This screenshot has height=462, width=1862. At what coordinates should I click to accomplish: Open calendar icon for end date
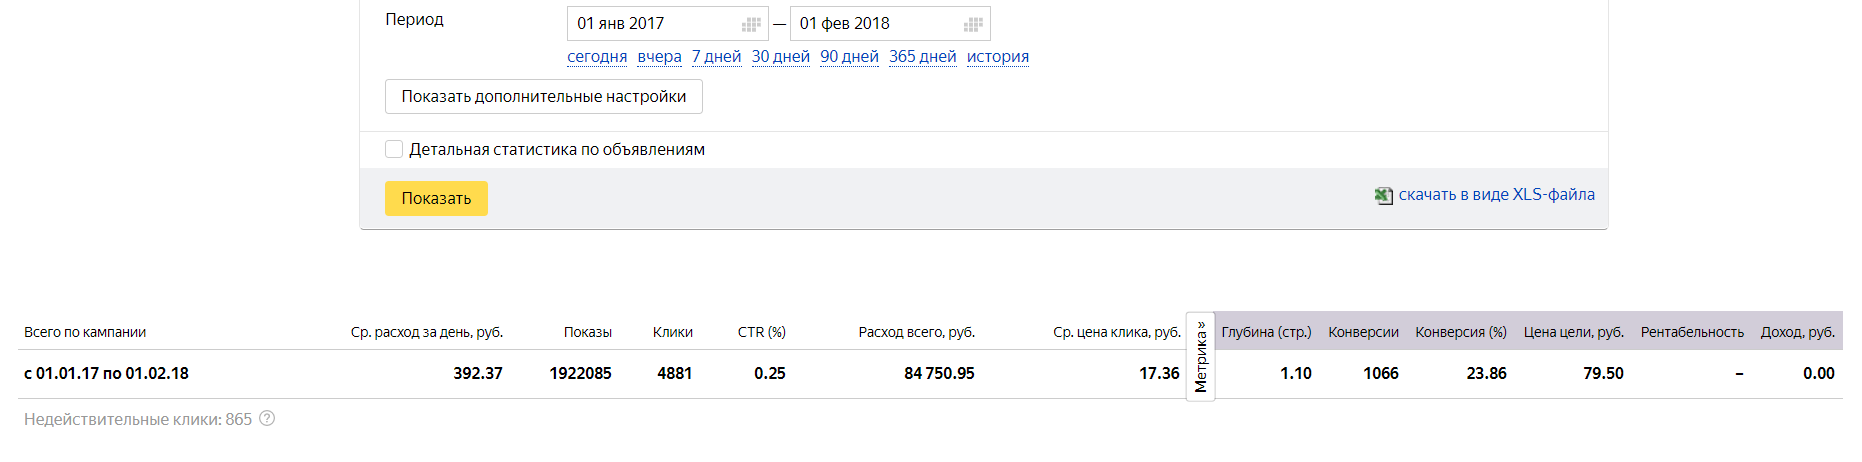pyautogui.click(x=973, y=24)
